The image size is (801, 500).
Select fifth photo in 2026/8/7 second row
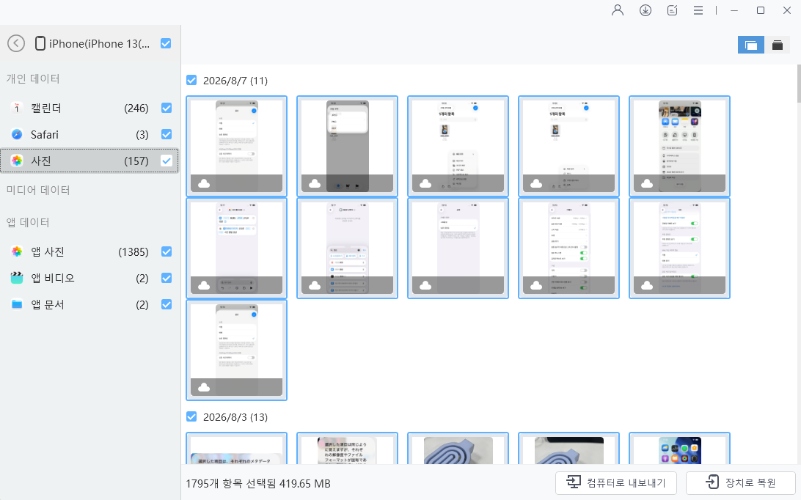coord(679,248)
